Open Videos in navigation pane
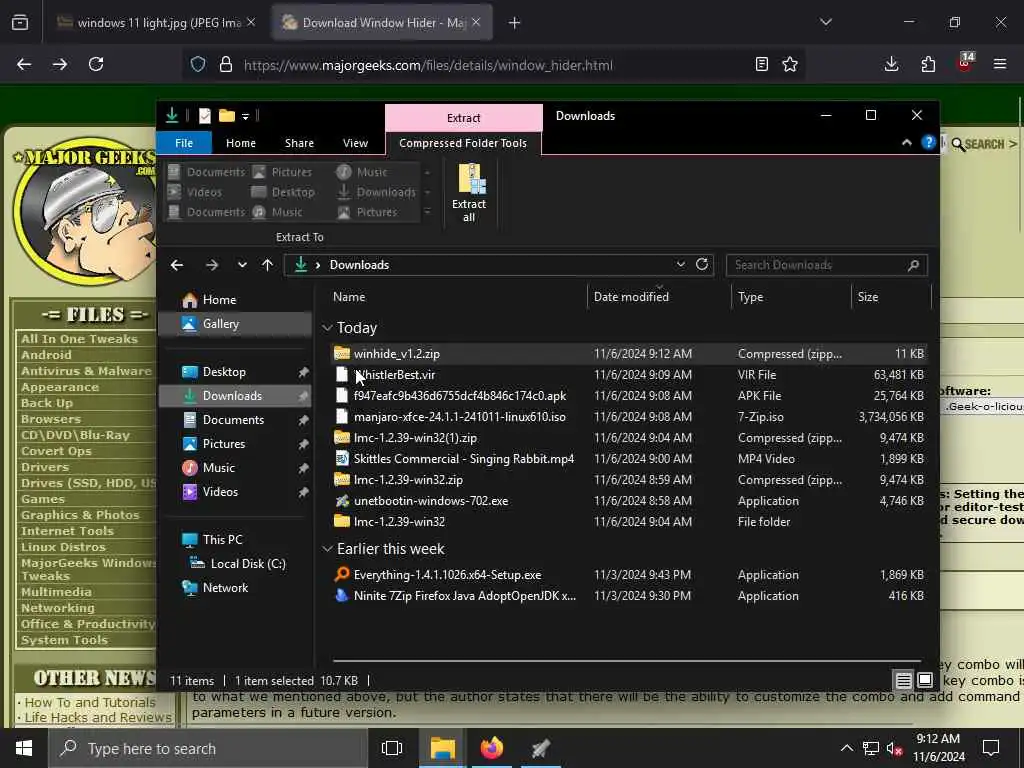Image resolution: width=1024 pixels, height=768 pixels. (220, 492)
